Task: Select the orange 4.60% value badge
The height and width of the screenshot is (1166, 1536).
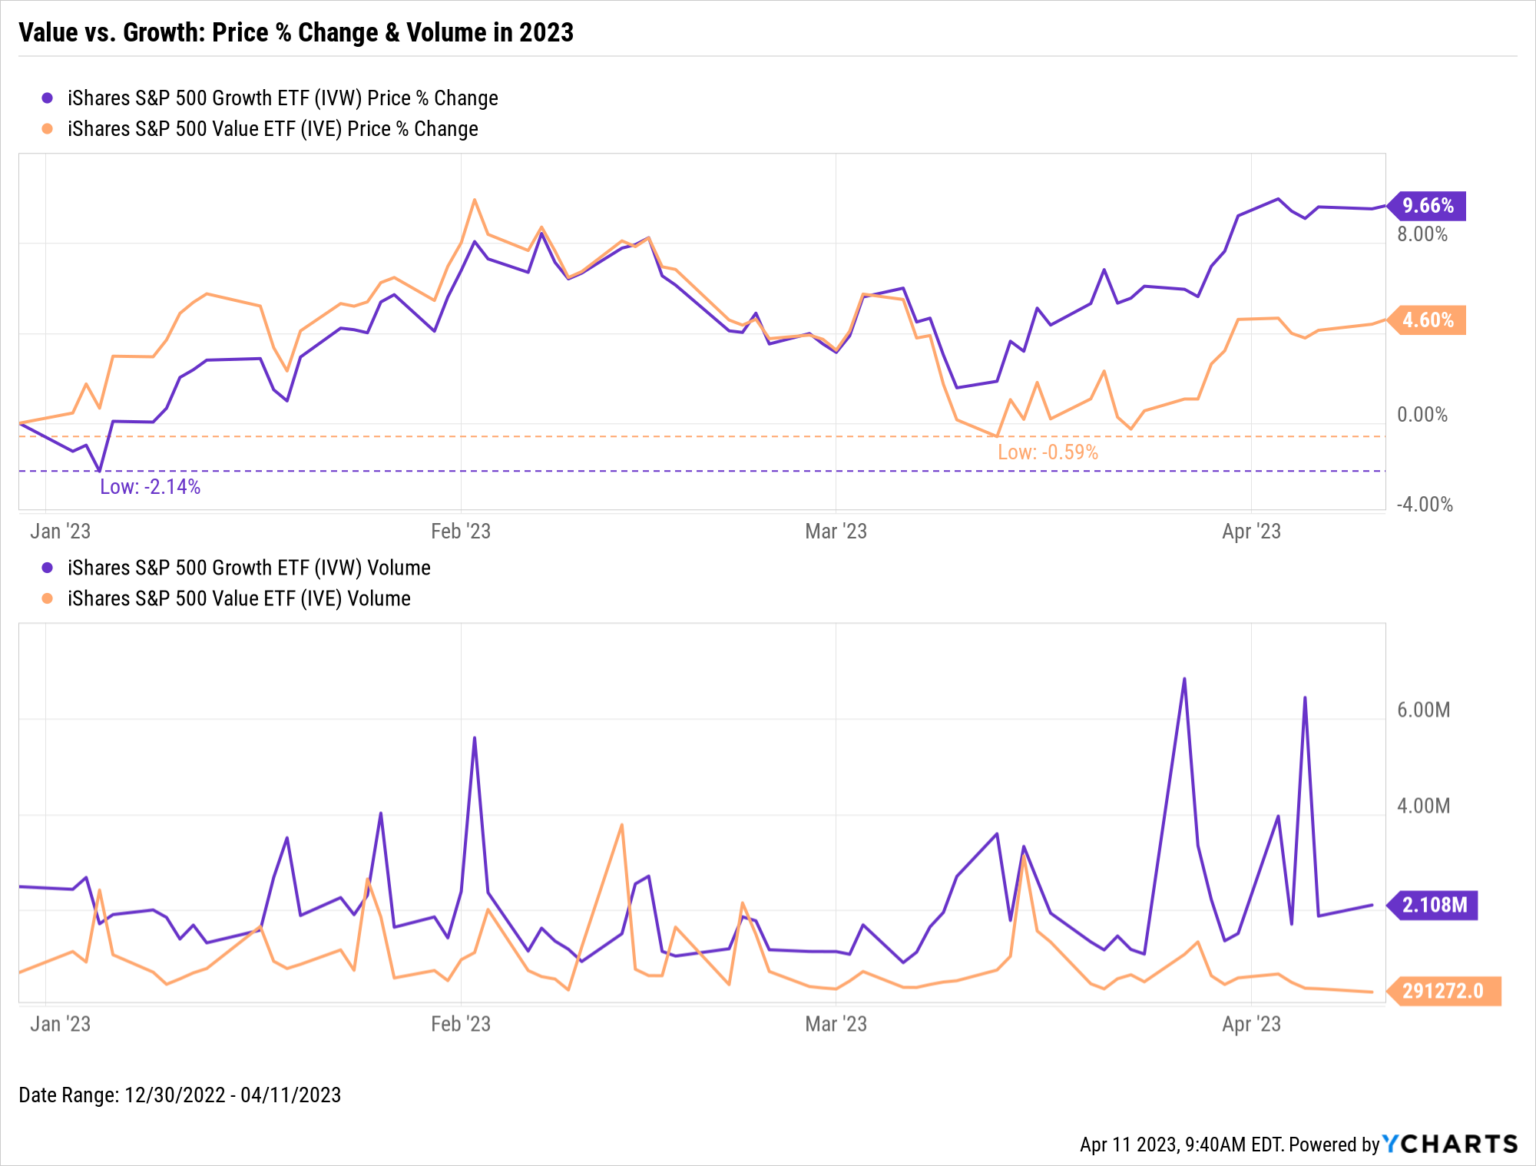Action: 1428,321
